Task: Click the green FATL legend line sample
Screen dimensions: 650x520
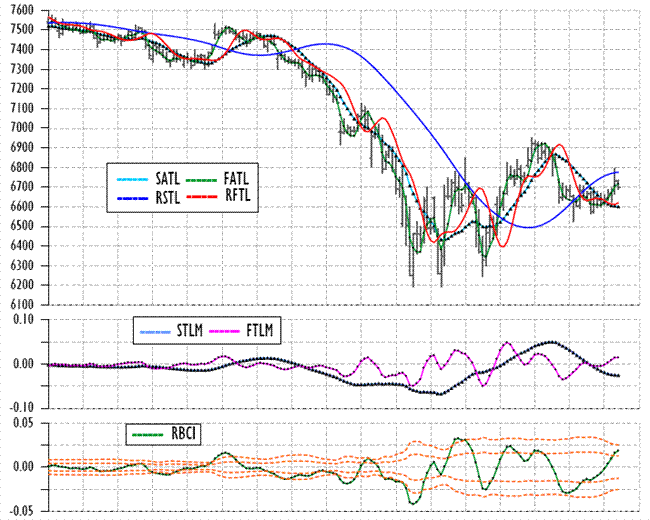Action: [x=201, y=180]
